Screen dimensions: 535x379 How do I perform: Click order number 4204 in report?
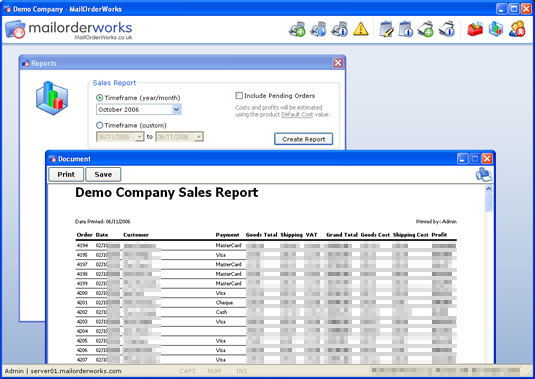point(82,331)
